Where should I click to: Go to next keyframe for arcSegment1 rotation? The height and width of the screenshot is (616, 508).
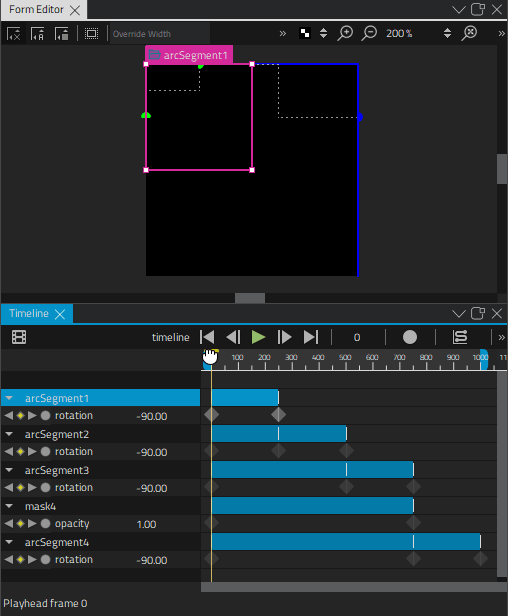pos(32,415)
